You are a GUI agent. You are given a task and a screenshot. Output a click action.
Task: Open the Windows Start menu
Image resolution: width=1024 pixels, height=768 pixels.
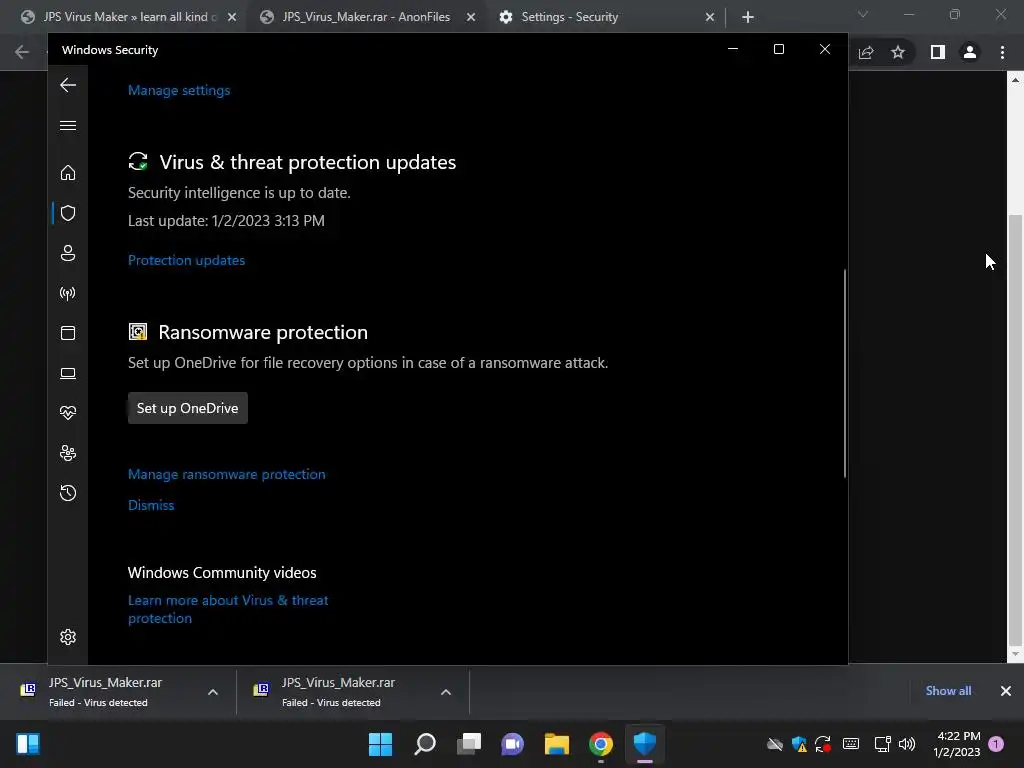pos(380,744)
